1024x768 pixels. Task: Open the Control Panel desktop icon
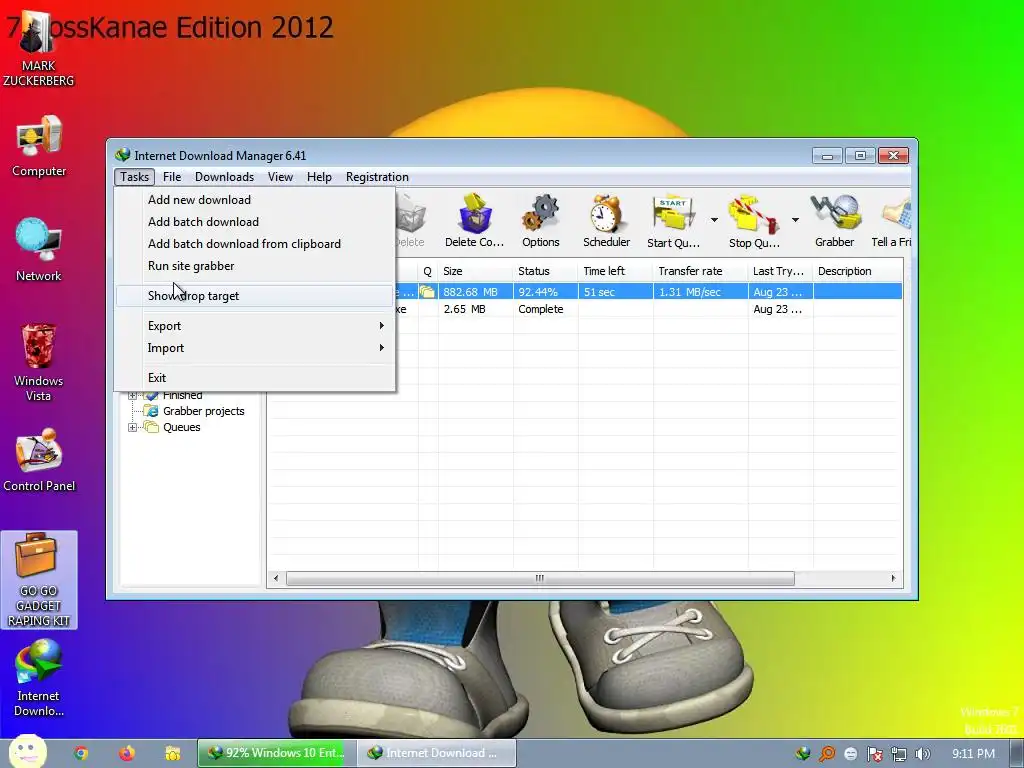coord(39,460)
